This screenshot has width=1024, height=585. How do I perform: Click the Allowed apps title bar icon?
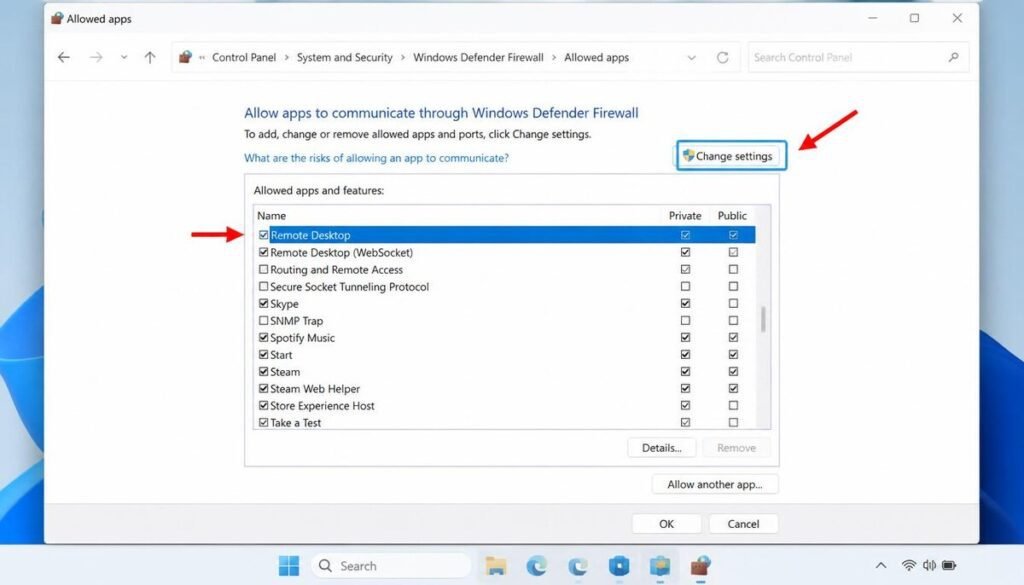(x=57, y=18)
